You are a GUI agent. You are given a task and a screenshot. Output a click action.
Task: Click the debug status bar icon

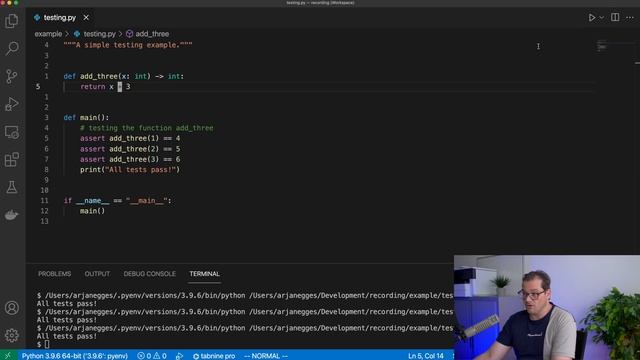click(x=179, y=356)
